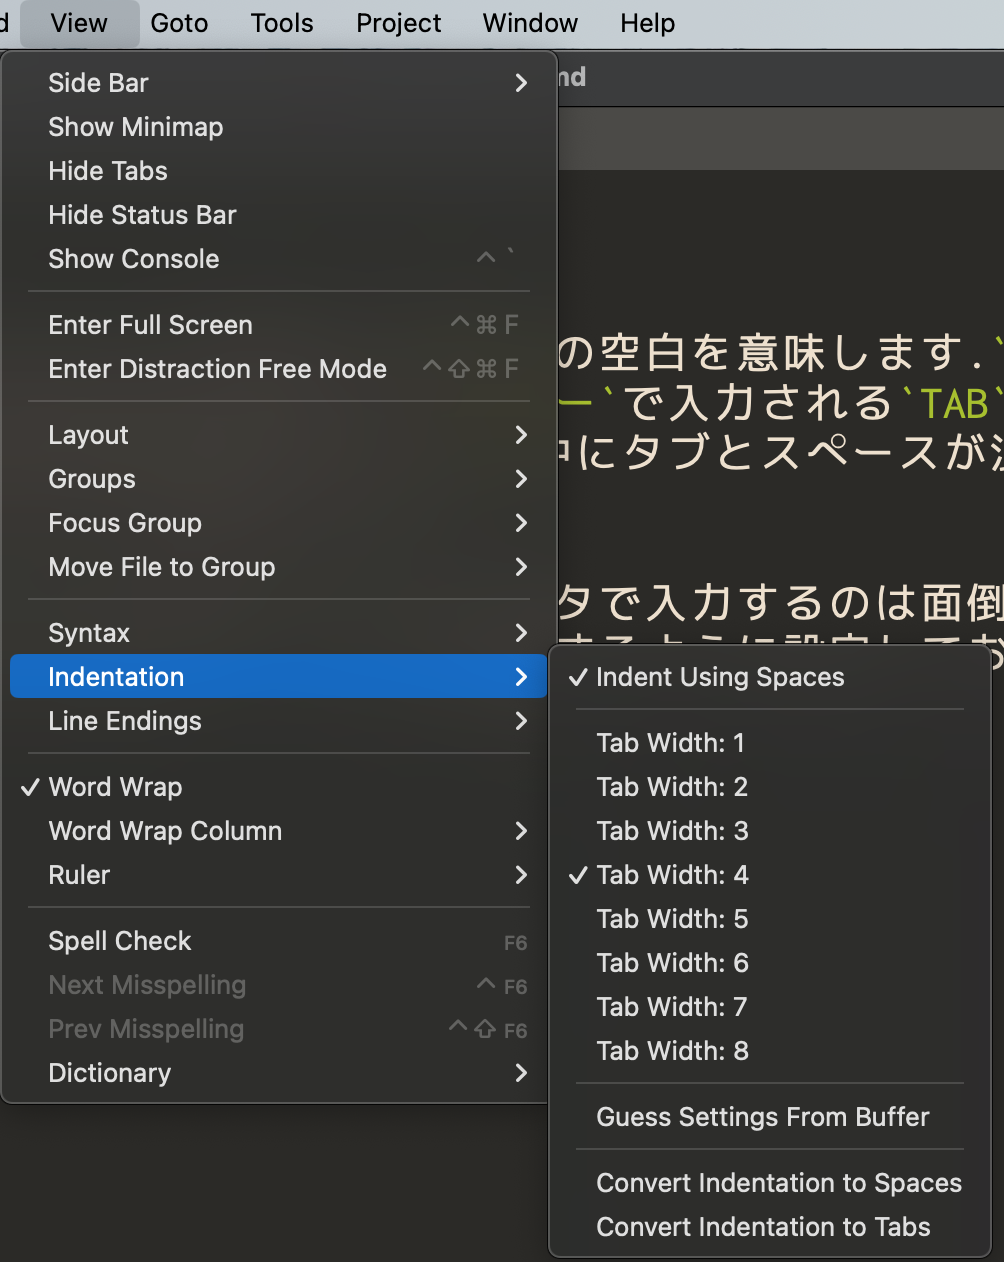
Task: Disable Indent Using Spaces
Action: coord(720,677)
